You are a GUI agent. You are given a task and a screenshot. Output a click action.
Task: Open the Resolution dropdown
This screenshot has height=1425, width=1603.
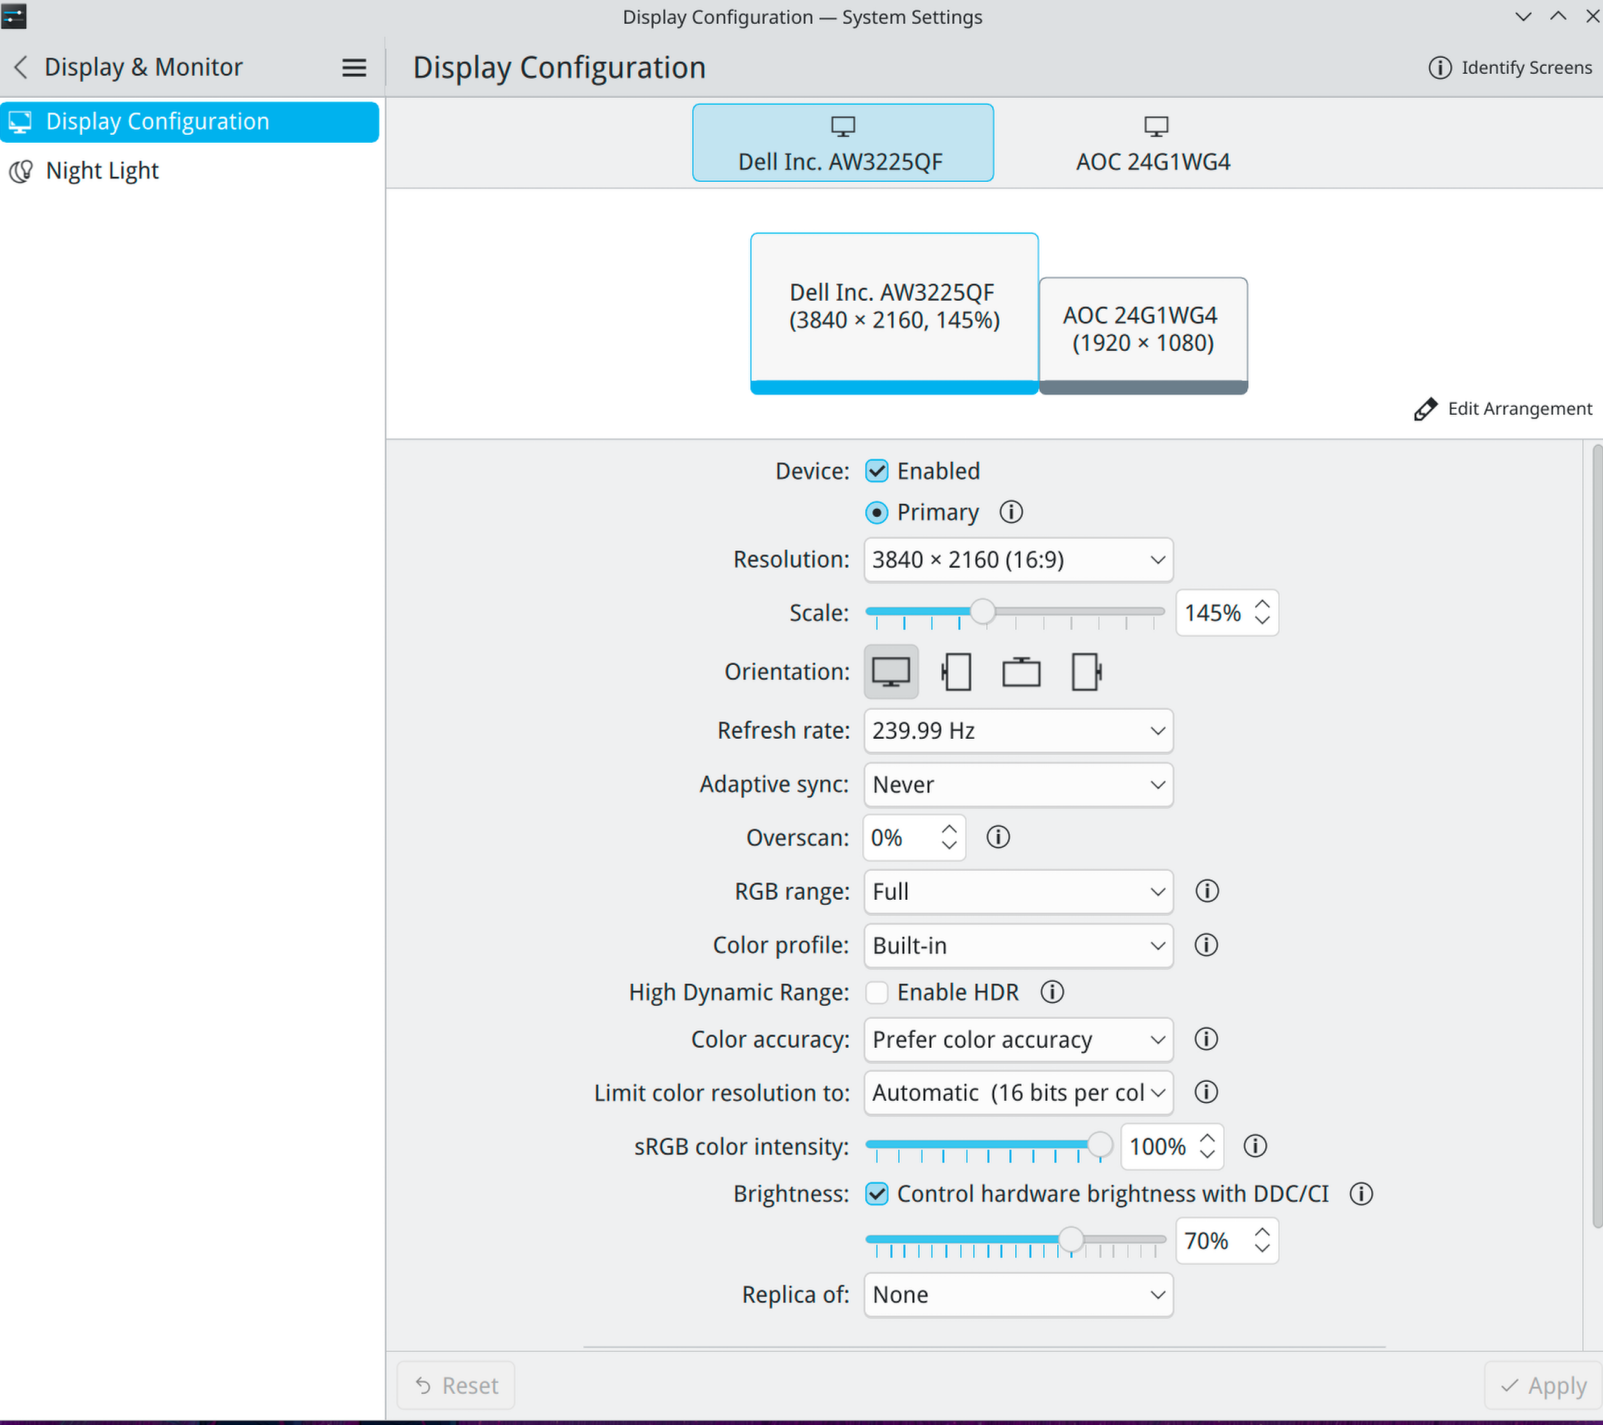click(1018, 560)
